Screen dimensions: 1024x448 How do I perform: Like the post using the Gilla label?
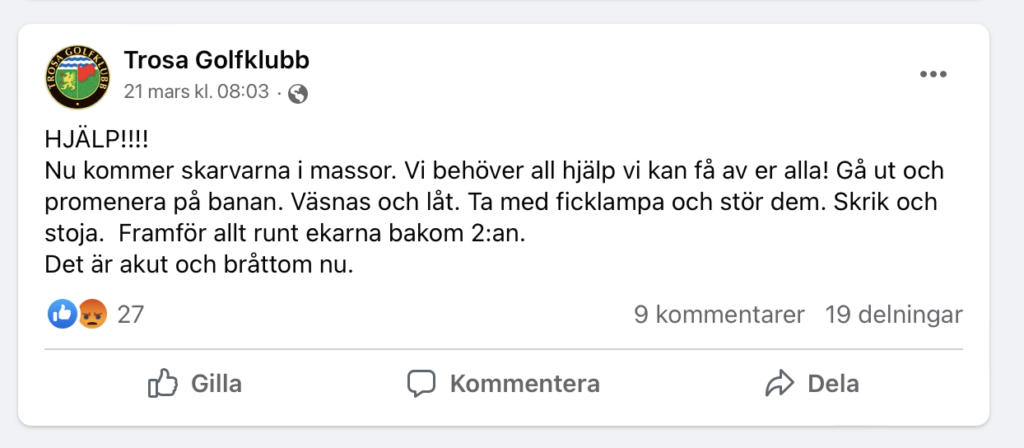216,383
